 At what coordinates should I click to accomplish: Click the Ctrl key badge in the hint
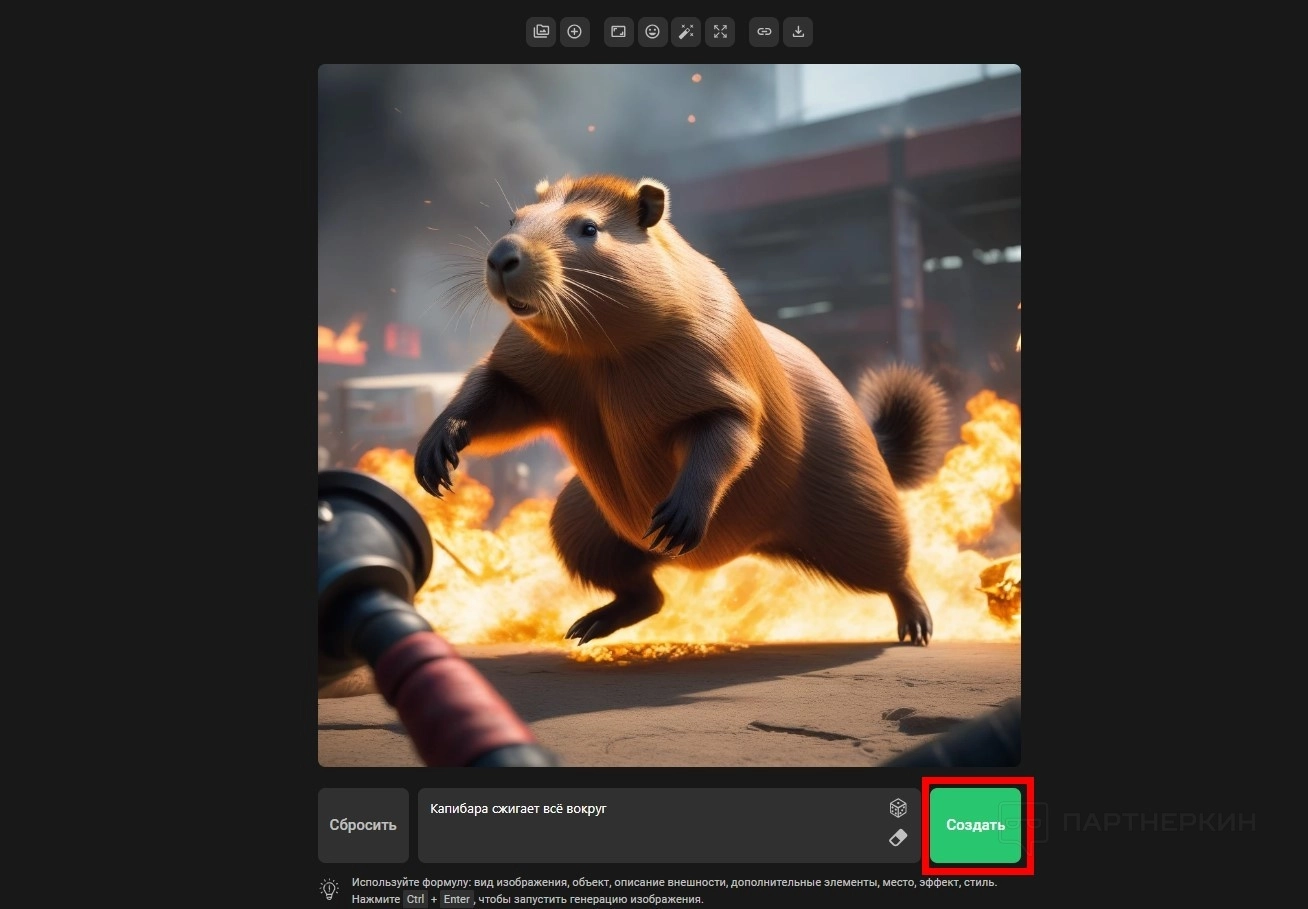coord(415,899)
